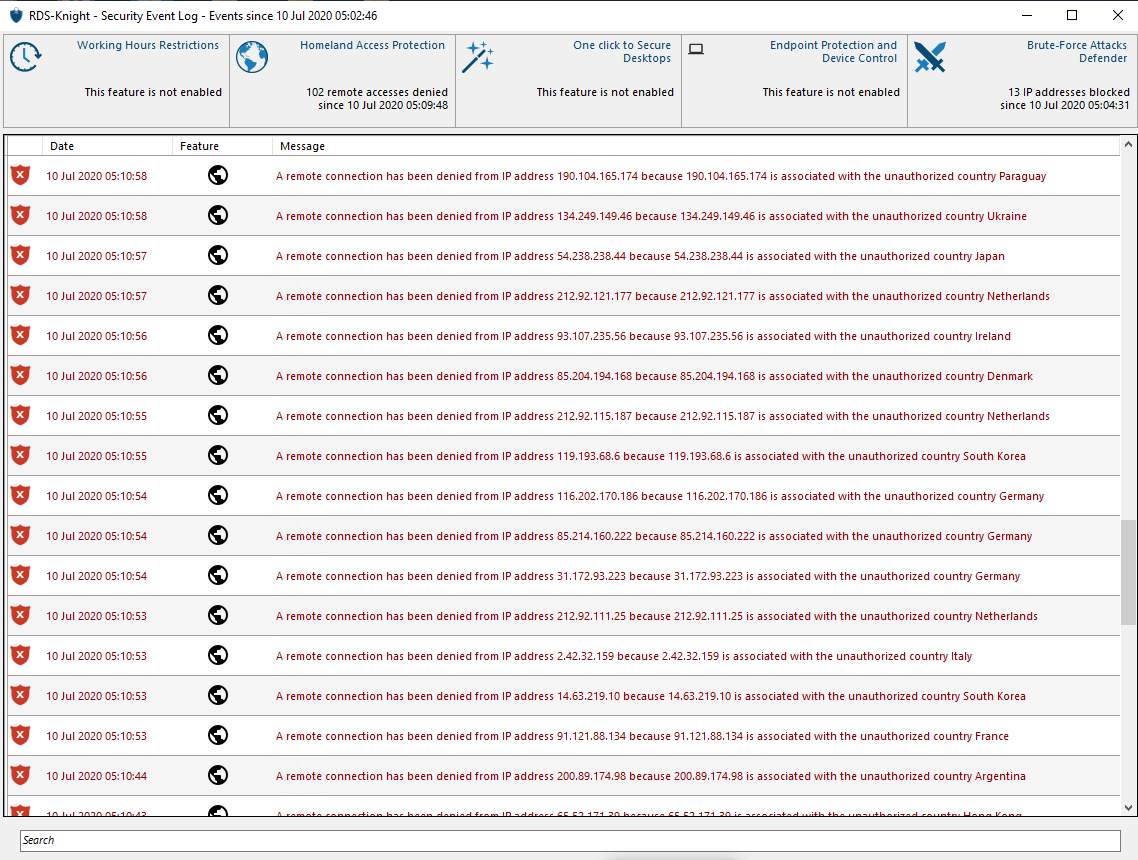
Task: Click the globe feature icon on the Ukraine row
Action: (218, 215)
